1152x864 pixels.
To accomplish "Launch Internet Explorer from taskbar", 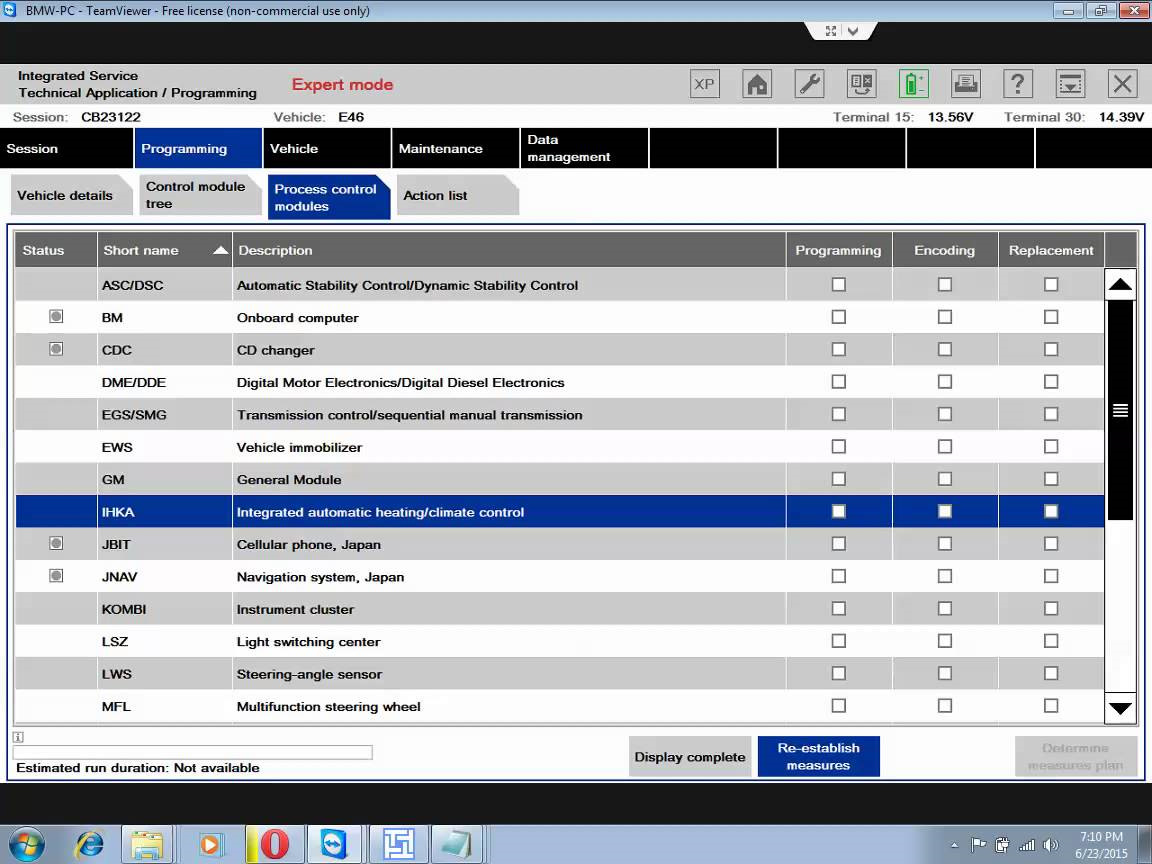I will [90, 844].
